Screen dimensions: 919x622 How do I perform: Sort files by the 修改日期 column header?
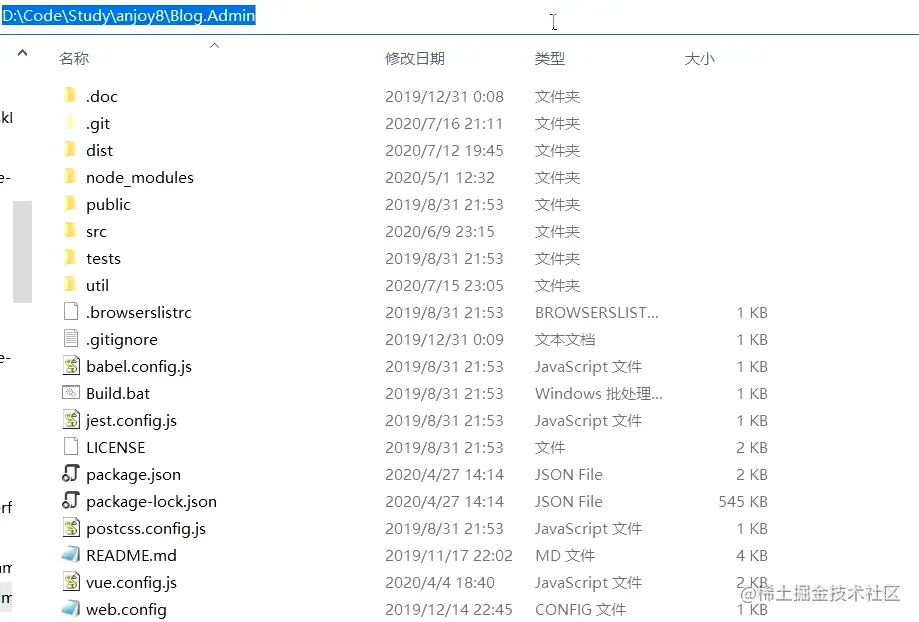click(x=415, y=59)
